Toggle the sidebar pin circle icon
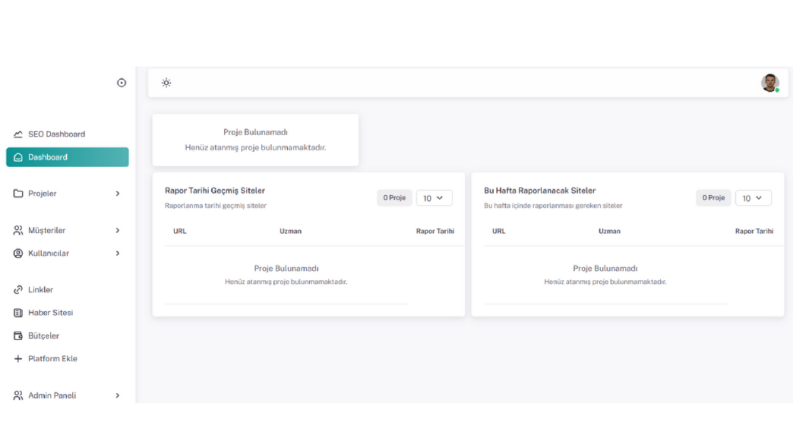The image size is (793, 446). point(121,82)
